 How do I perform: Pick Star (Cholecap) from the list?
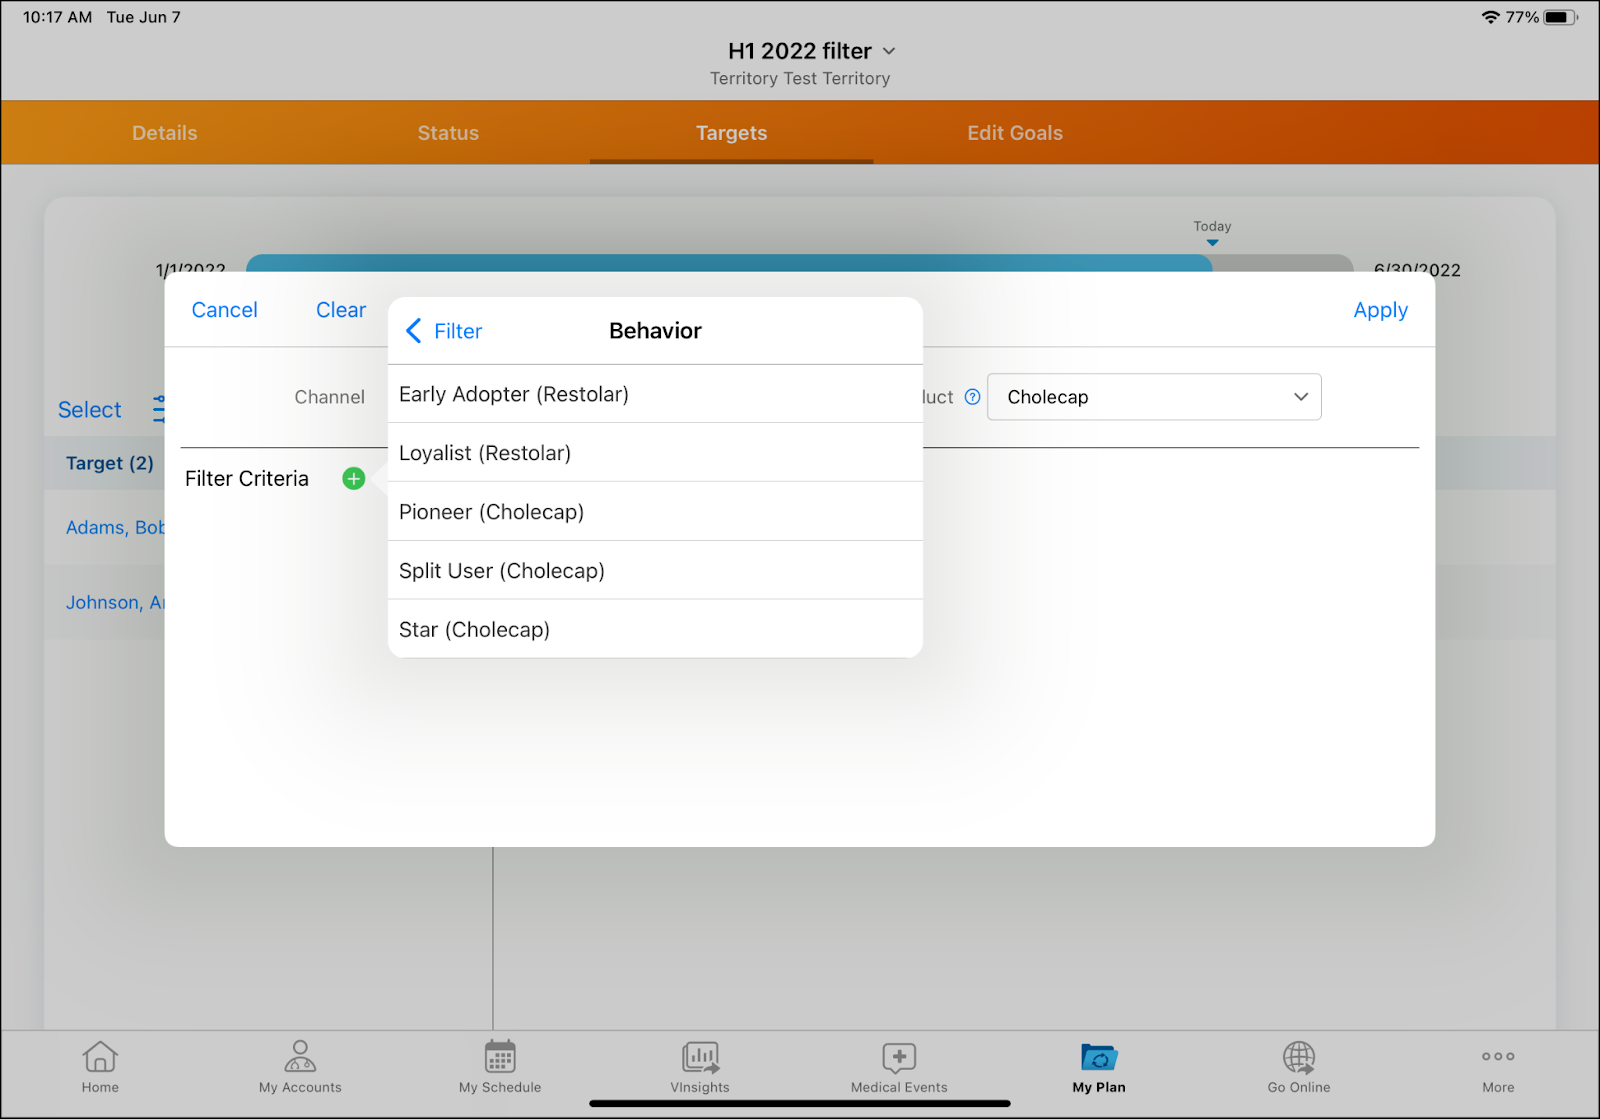coord(474,630)
